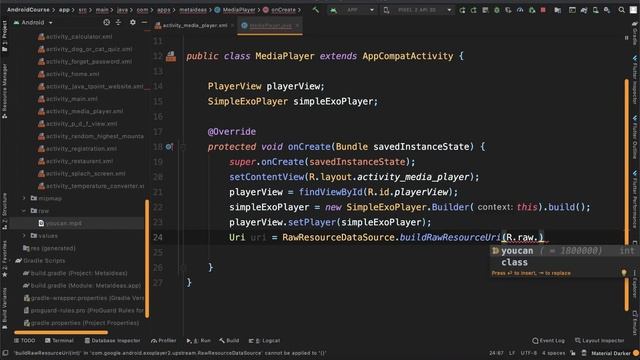Select youcan suggestion in autocomplete popup
640x360 pixels.
coord(563,251)
